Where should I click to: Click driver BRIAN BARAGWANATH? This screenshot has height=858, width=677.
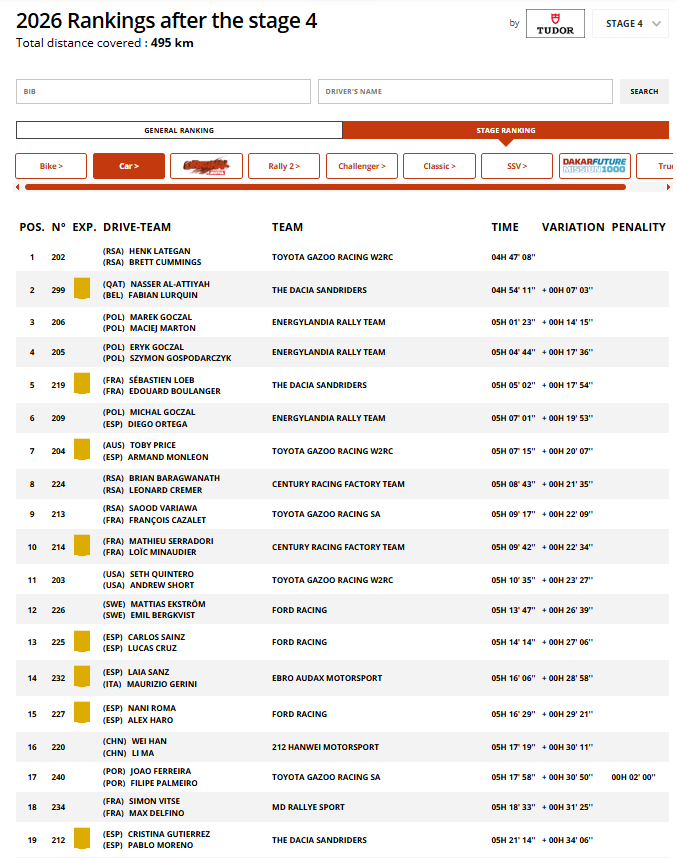coord(175,478)
